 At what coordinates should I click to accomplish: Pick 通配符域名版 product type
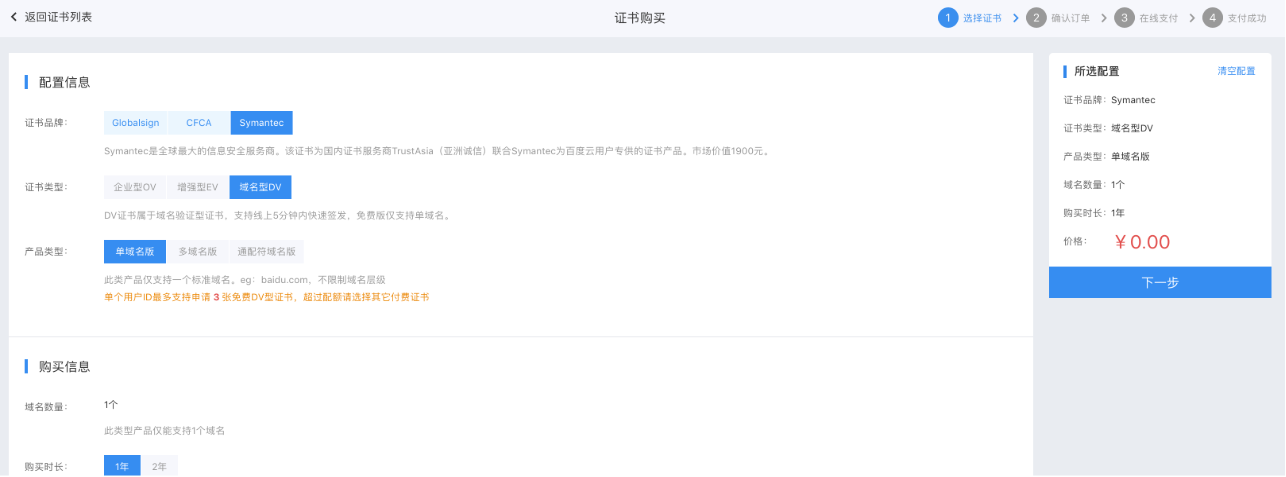pos(266,252)
